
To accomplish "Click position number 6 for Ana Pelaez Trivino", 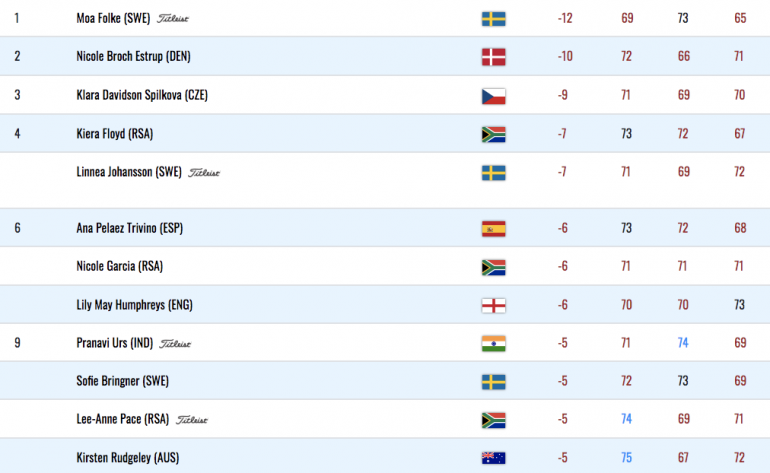I will 17,228.
